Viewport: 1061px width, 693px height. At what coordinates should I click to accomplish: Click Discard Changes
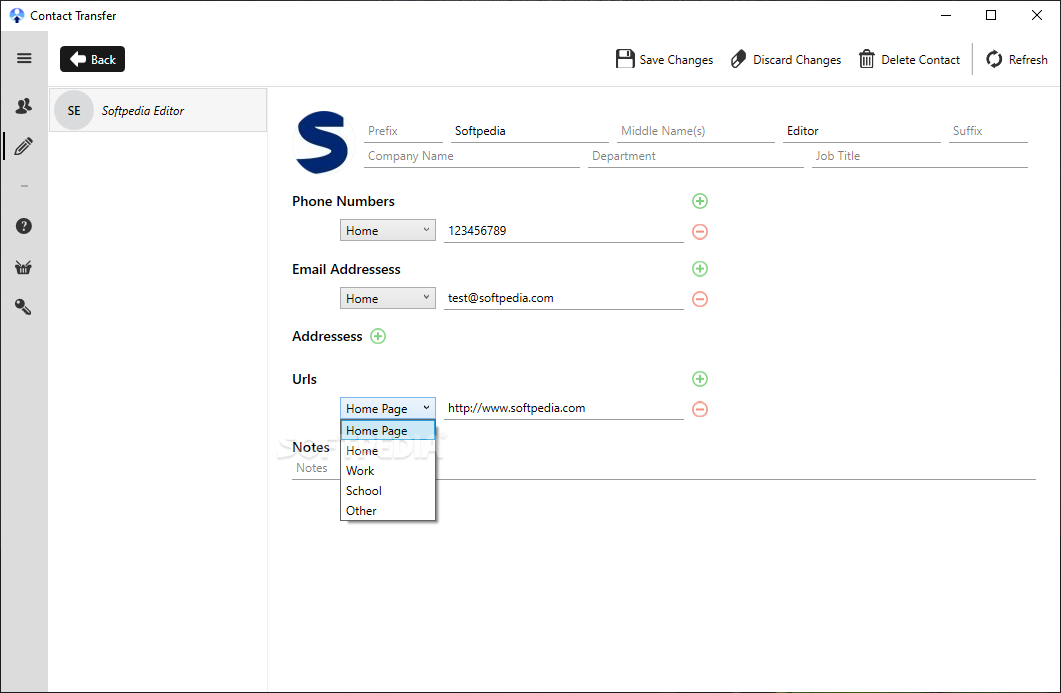point(786,60)
